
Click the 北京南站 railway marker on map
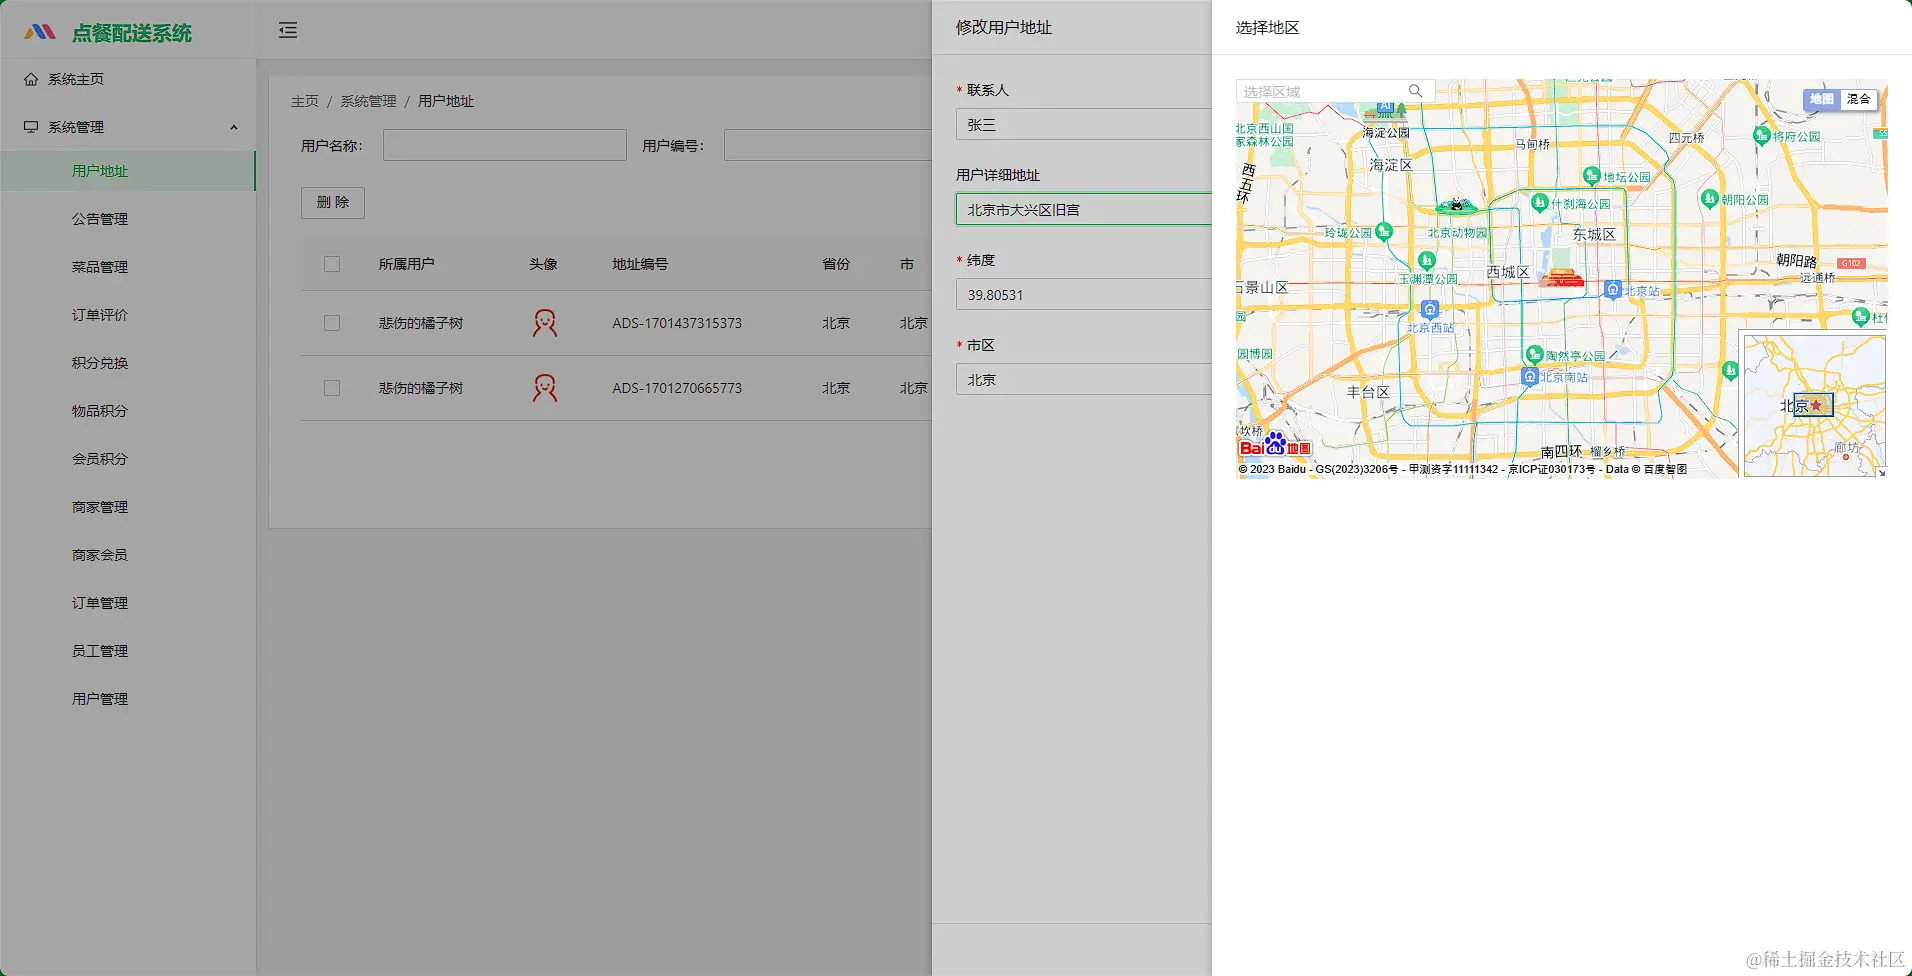1529,376
